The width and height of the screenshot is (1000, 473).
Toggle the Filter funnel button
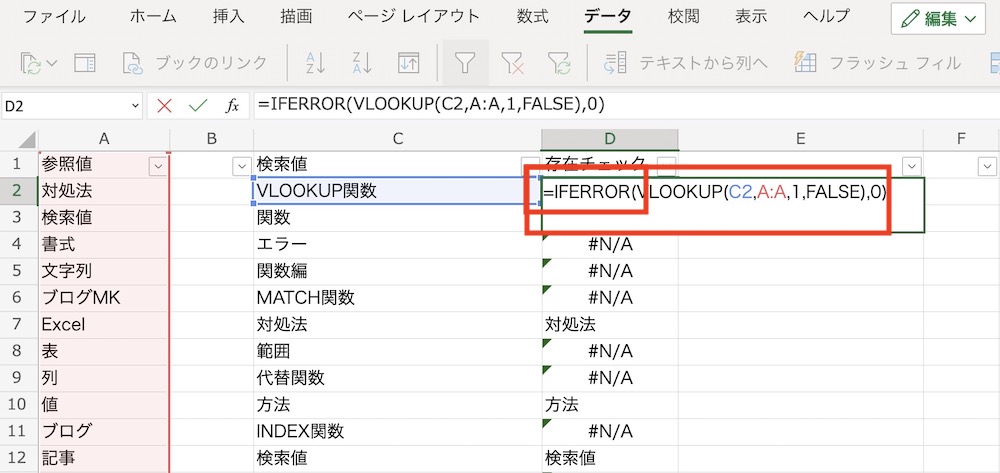pos(466,62)
